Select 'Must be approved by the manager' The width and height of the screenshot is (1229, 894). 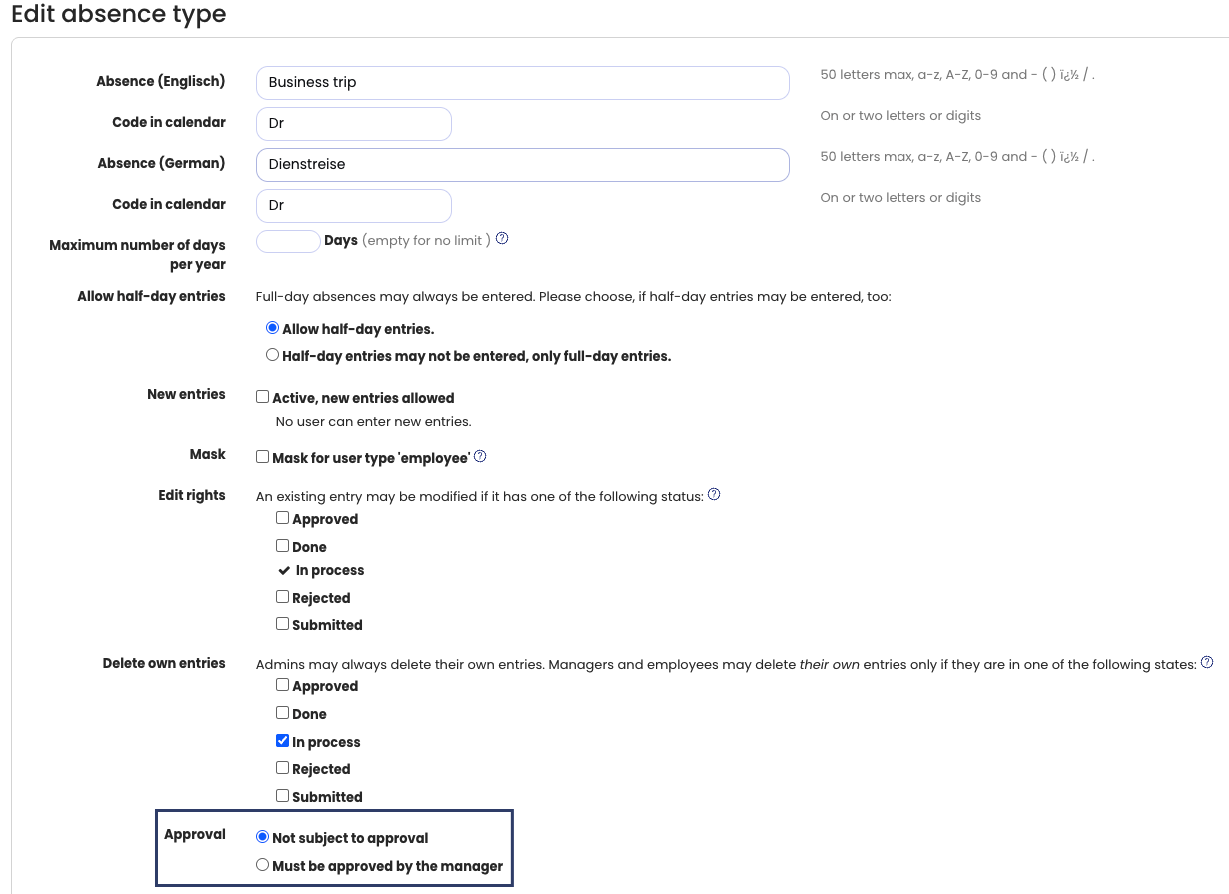(263, 865)
